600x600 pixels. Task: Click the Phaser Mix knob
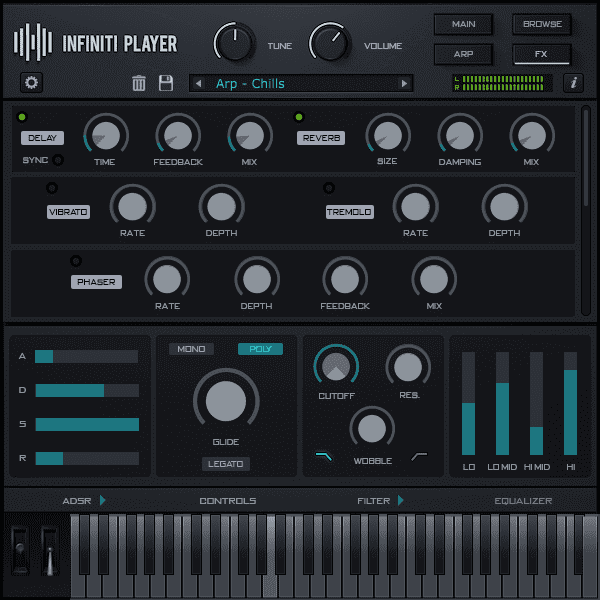[434, 279]
